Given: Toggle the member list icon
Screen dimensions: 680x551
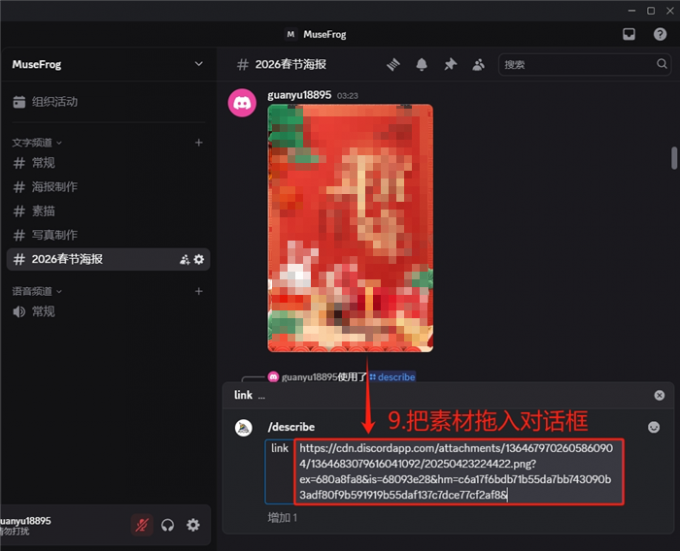Looking at the screenshot, I should coord(478,65).
